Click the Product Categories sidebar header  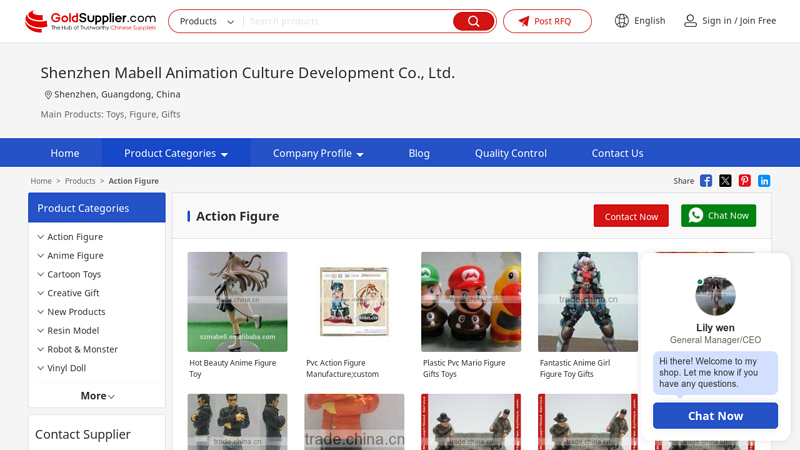(97, 208)
